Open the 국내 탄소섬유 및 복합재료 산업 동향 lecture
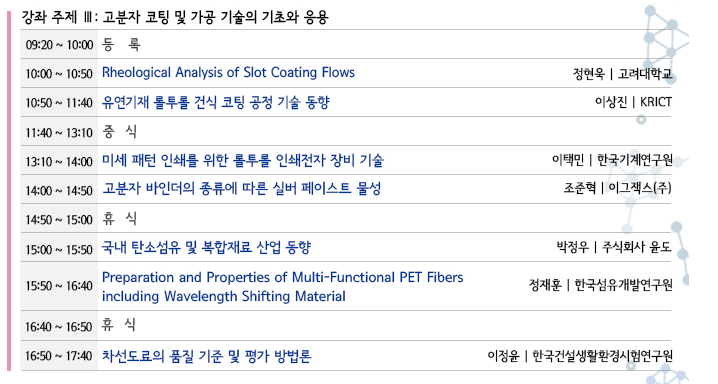This screenshot has width=718, height=384. [207, 248]
